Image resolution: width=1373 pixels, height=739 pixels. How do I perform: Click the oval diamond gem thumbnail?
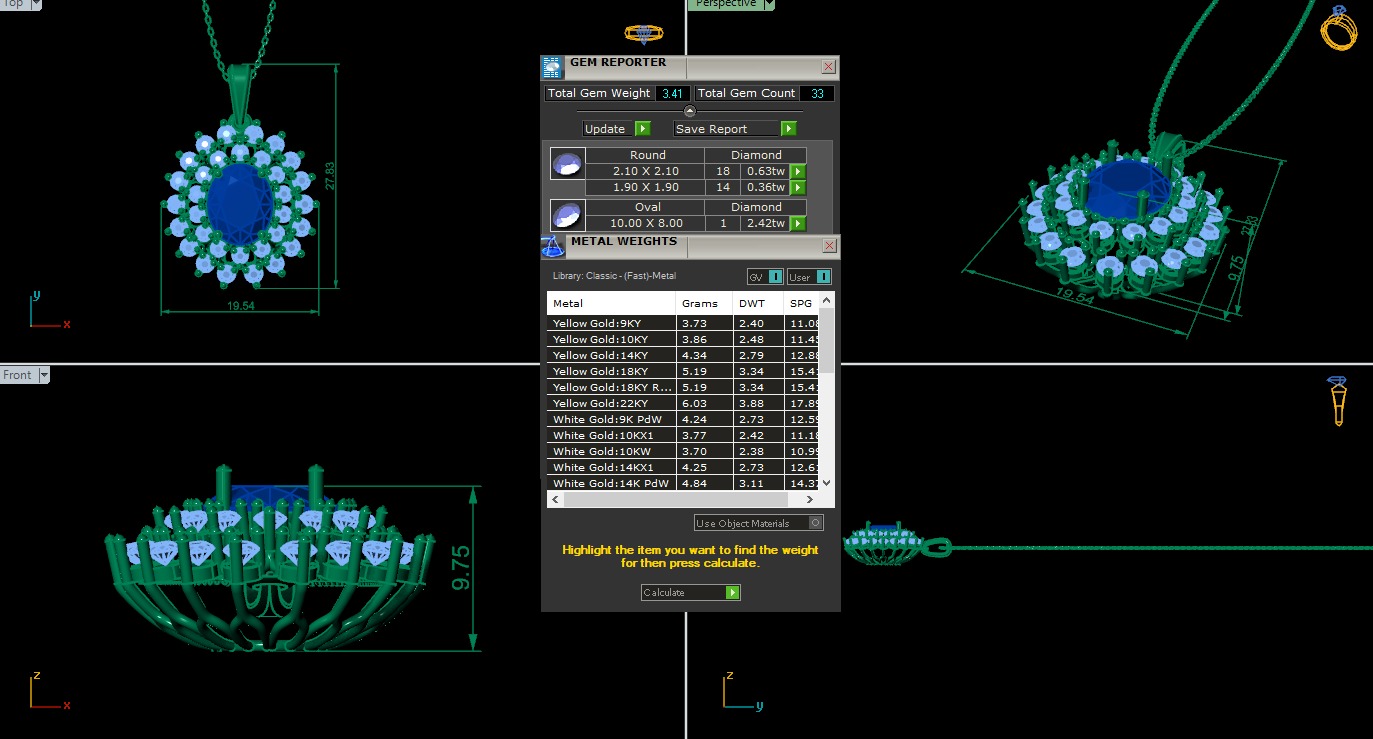coord(567,216)
